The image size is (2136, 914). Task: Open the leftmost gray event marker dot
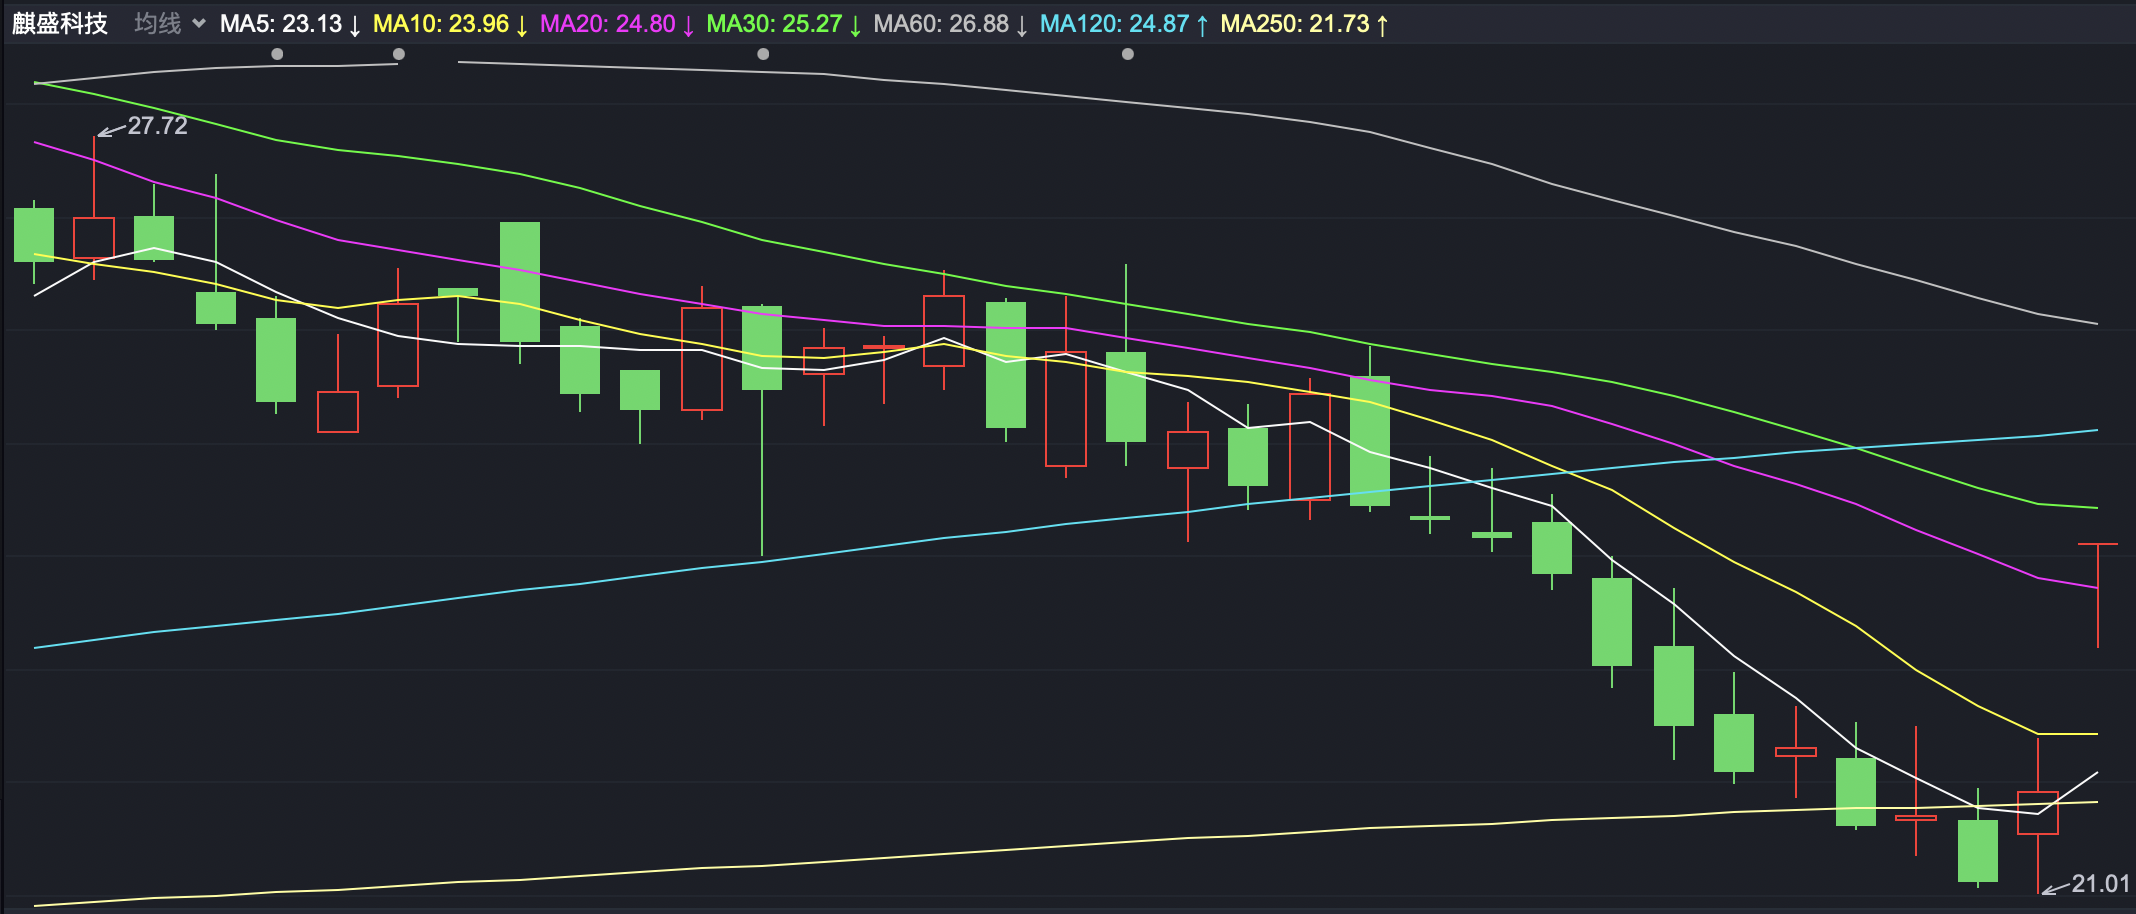pyautogui.click(x=277, y=54)
